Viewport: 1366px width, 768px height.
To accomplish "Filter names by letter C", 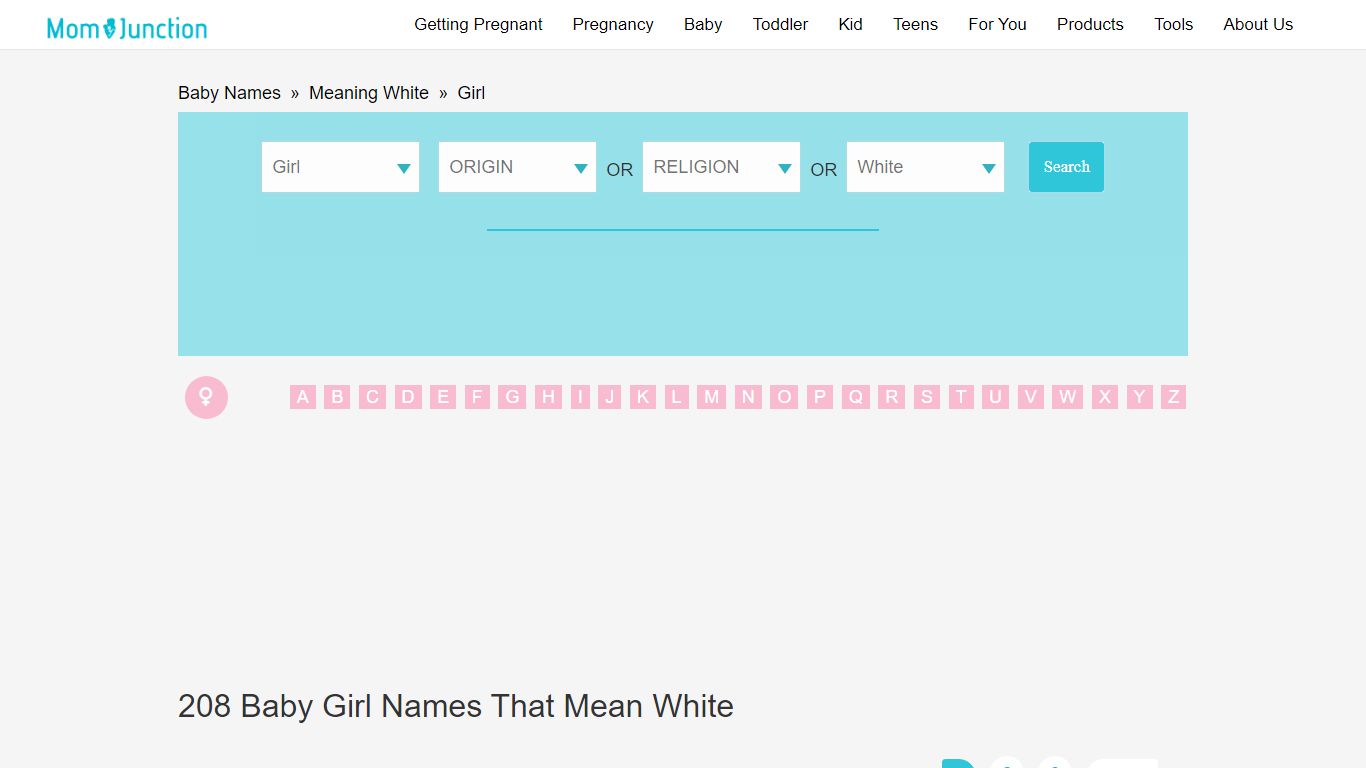I will click(x=372, y=397).
